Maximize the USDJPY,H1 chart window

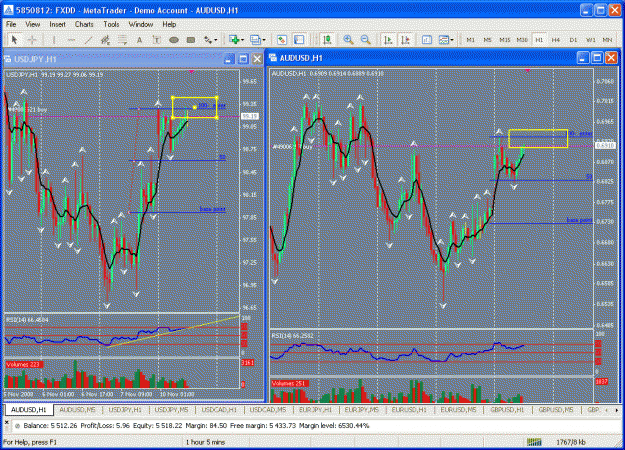coord(243,59)
